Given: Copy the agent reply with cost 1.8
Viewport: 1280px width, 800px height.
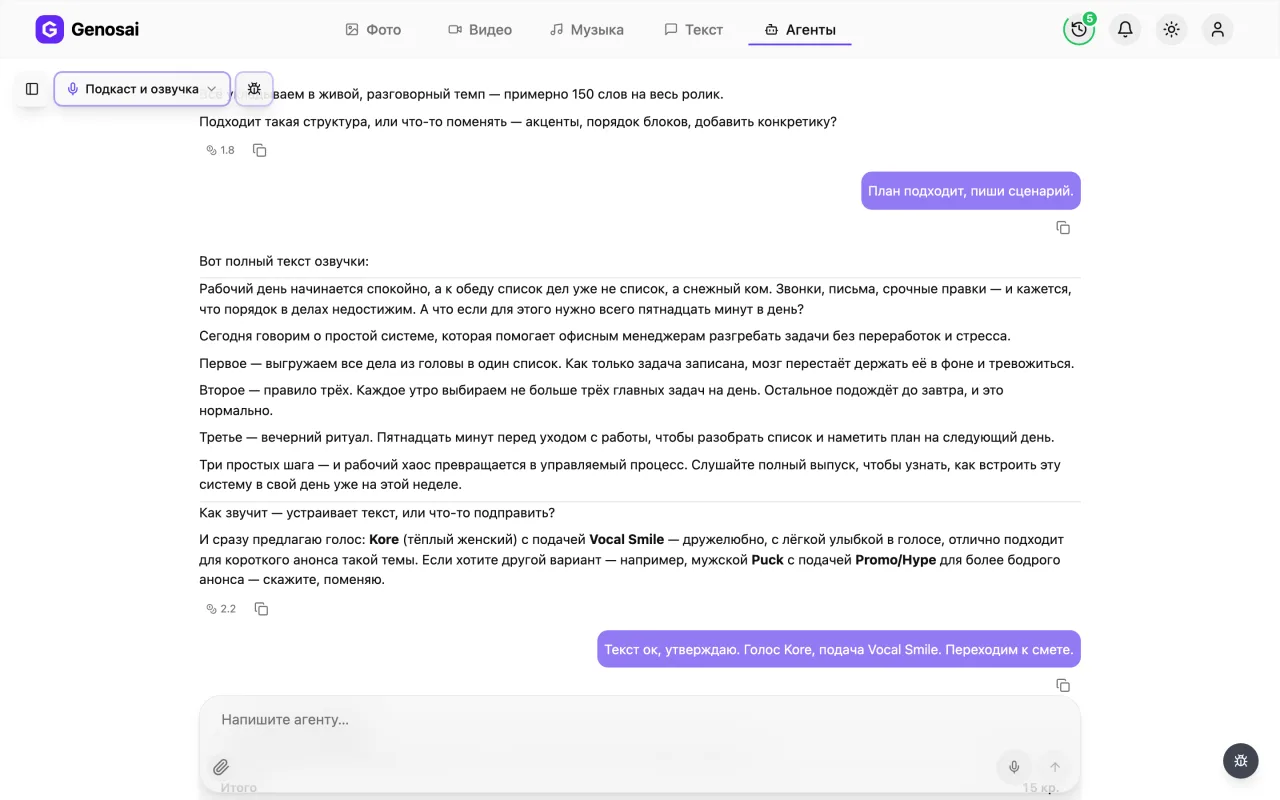Looking at the screenshot, I should click(x=259, y=150).
